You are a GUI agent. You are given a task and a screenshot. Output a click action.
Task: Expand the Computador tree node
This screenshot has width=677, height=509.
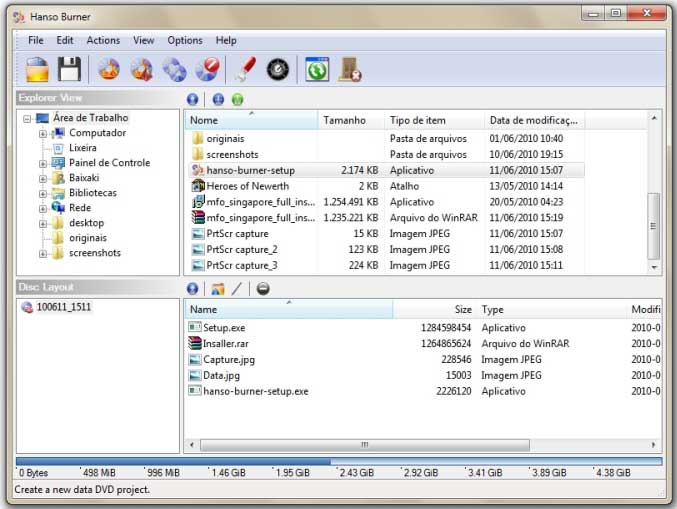point(43,133)
